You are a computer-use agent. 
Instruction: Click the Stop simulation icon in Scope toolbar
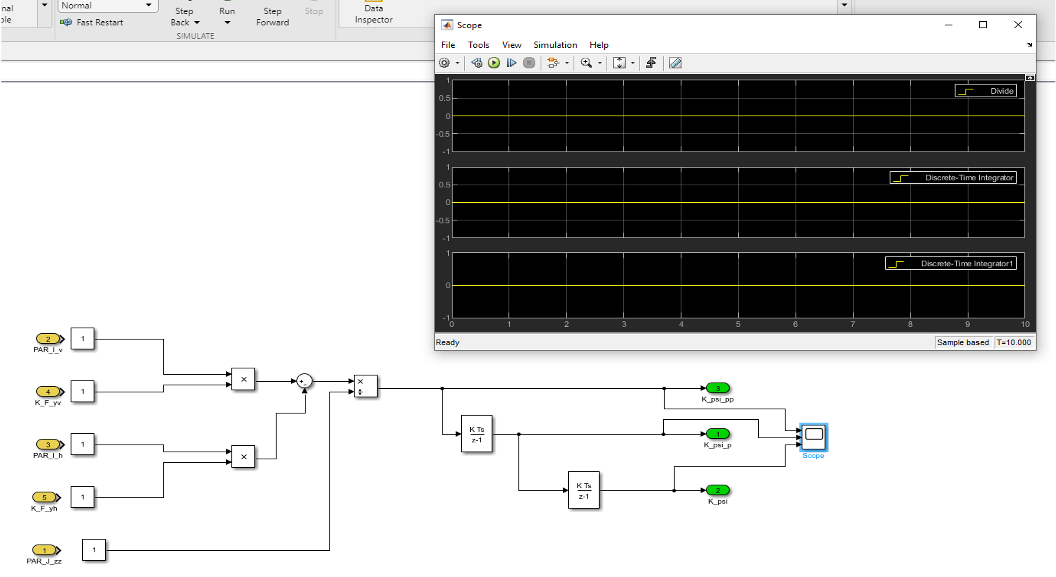[x=528, y=63]
